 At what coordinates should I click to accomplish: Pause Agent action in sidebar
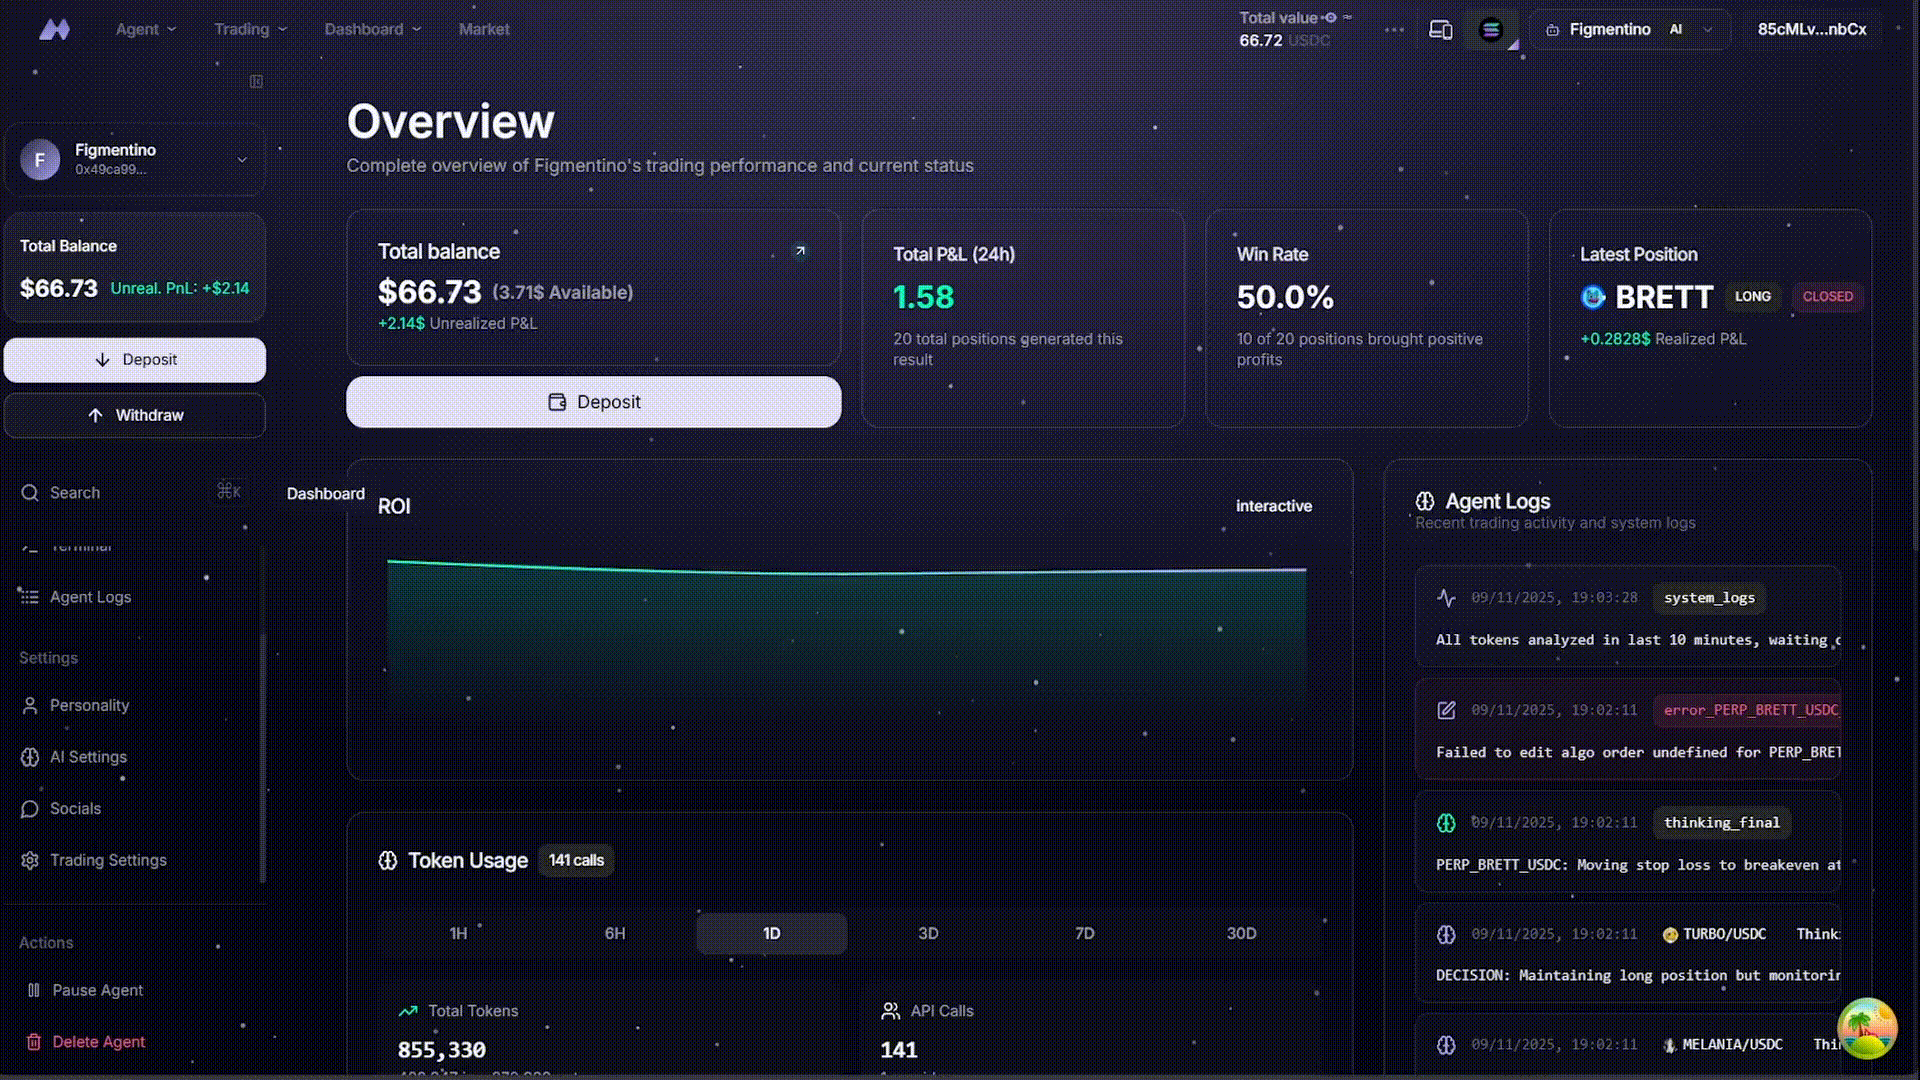pyautogui.click(x=97, y=990)
